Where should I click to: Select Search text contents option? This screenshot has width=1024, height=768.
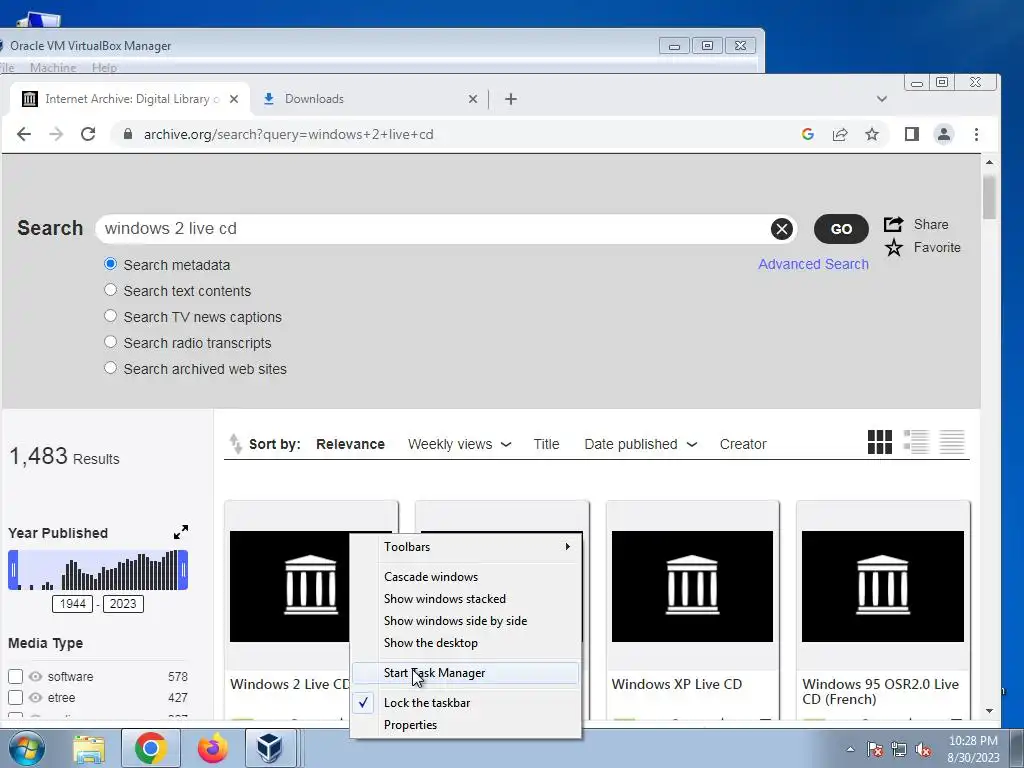(110, 290)
